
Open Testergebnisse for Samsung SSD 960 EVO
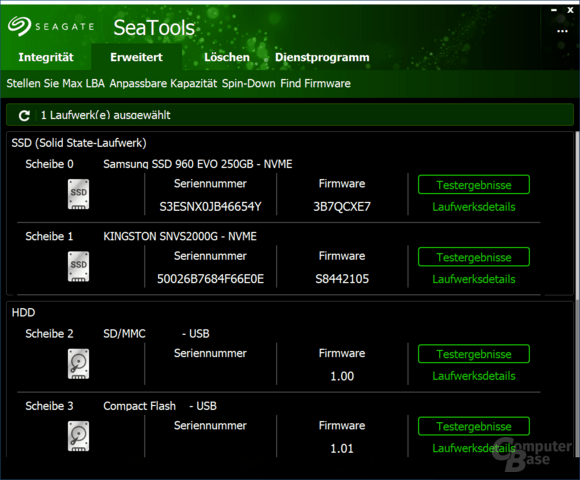point(474,185)
